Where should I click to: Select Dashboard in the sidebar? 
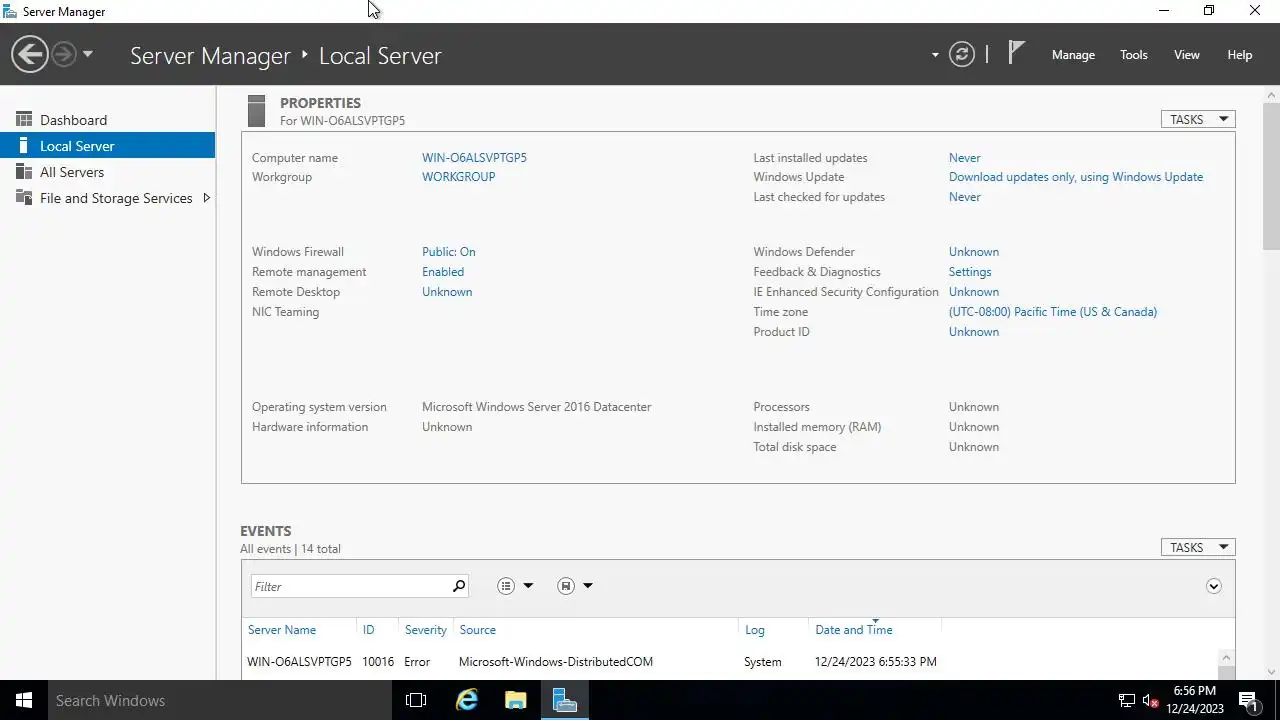point(108,120)
